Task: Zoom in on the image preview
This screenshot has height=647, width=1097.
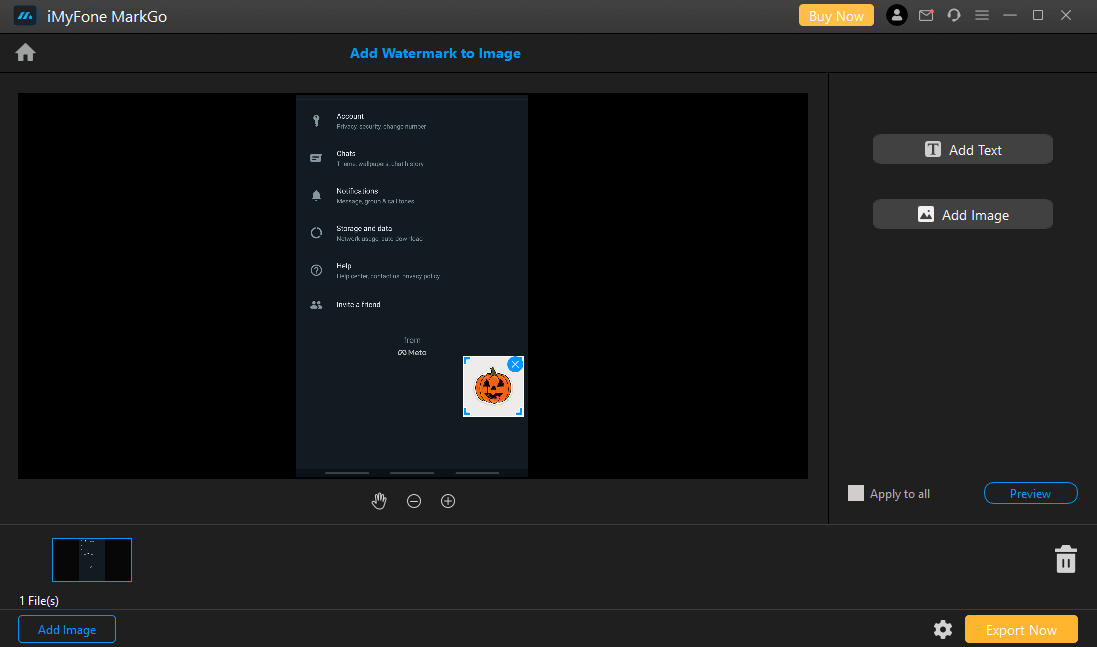Action: (448, 501)
